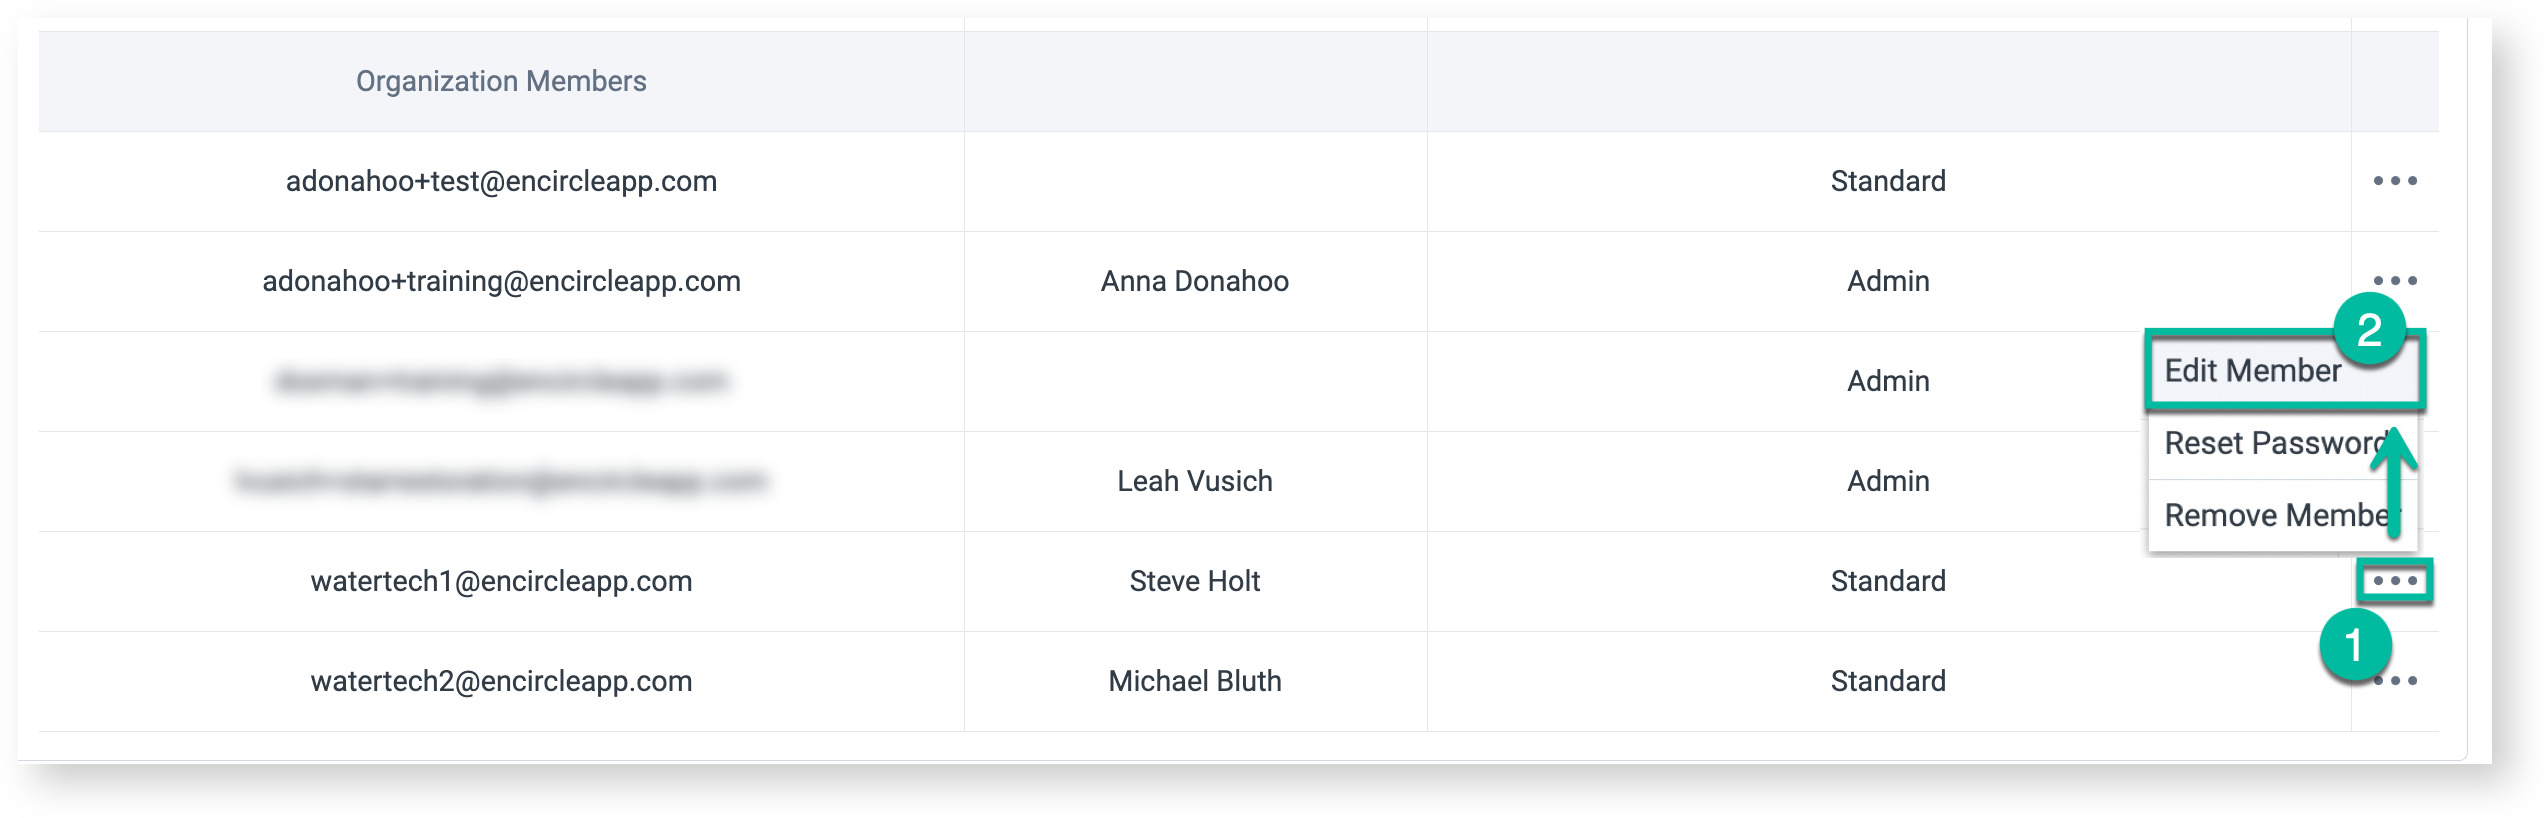Viewport: 2546px width, 818px height.
Task: Click the Organization Members column header
Action: [x=501, y=81]
